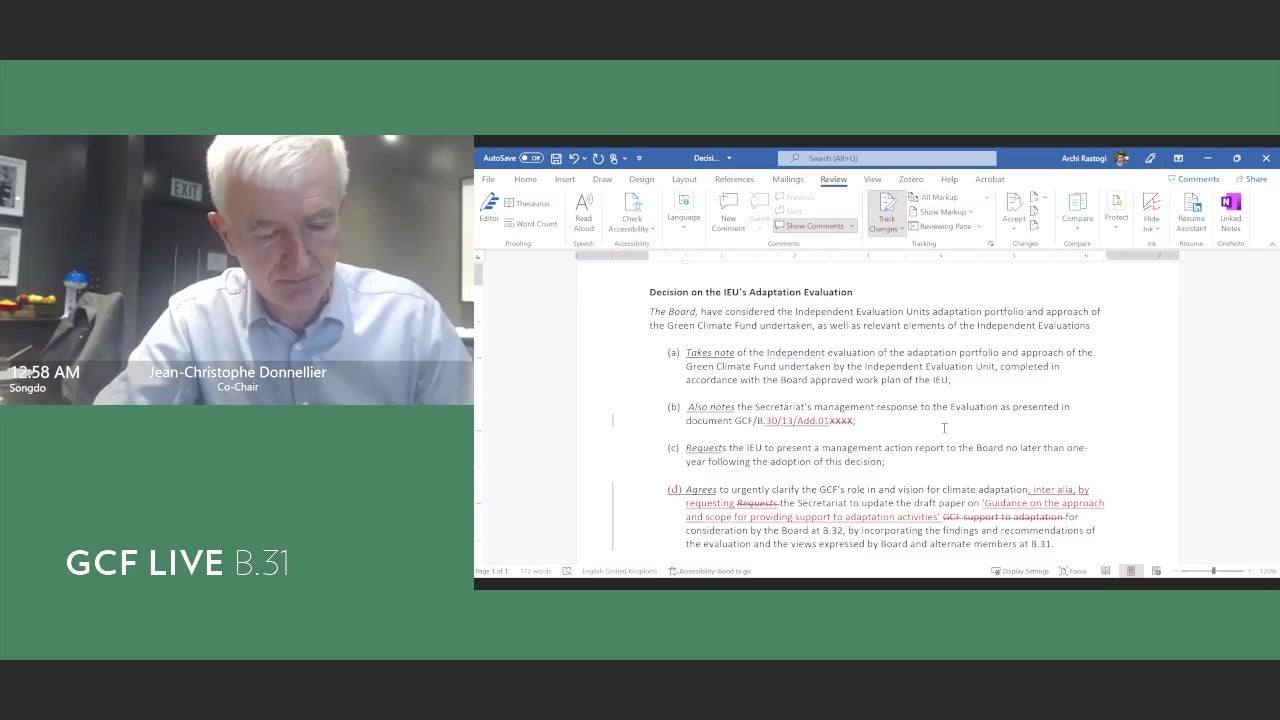
Task: Go to the previous tracked change
Action: coord(1034,211)
